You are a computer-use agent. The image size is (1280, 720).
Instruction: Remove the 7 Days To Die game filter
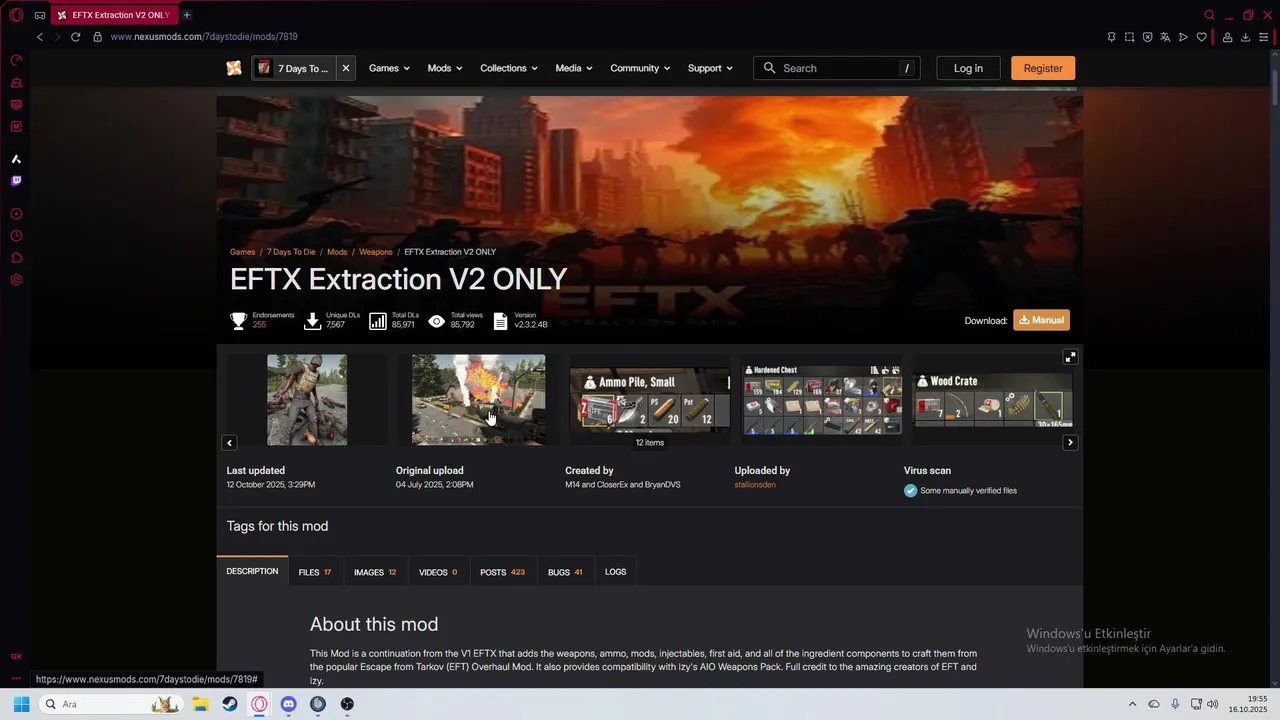[x=345, y=68]
